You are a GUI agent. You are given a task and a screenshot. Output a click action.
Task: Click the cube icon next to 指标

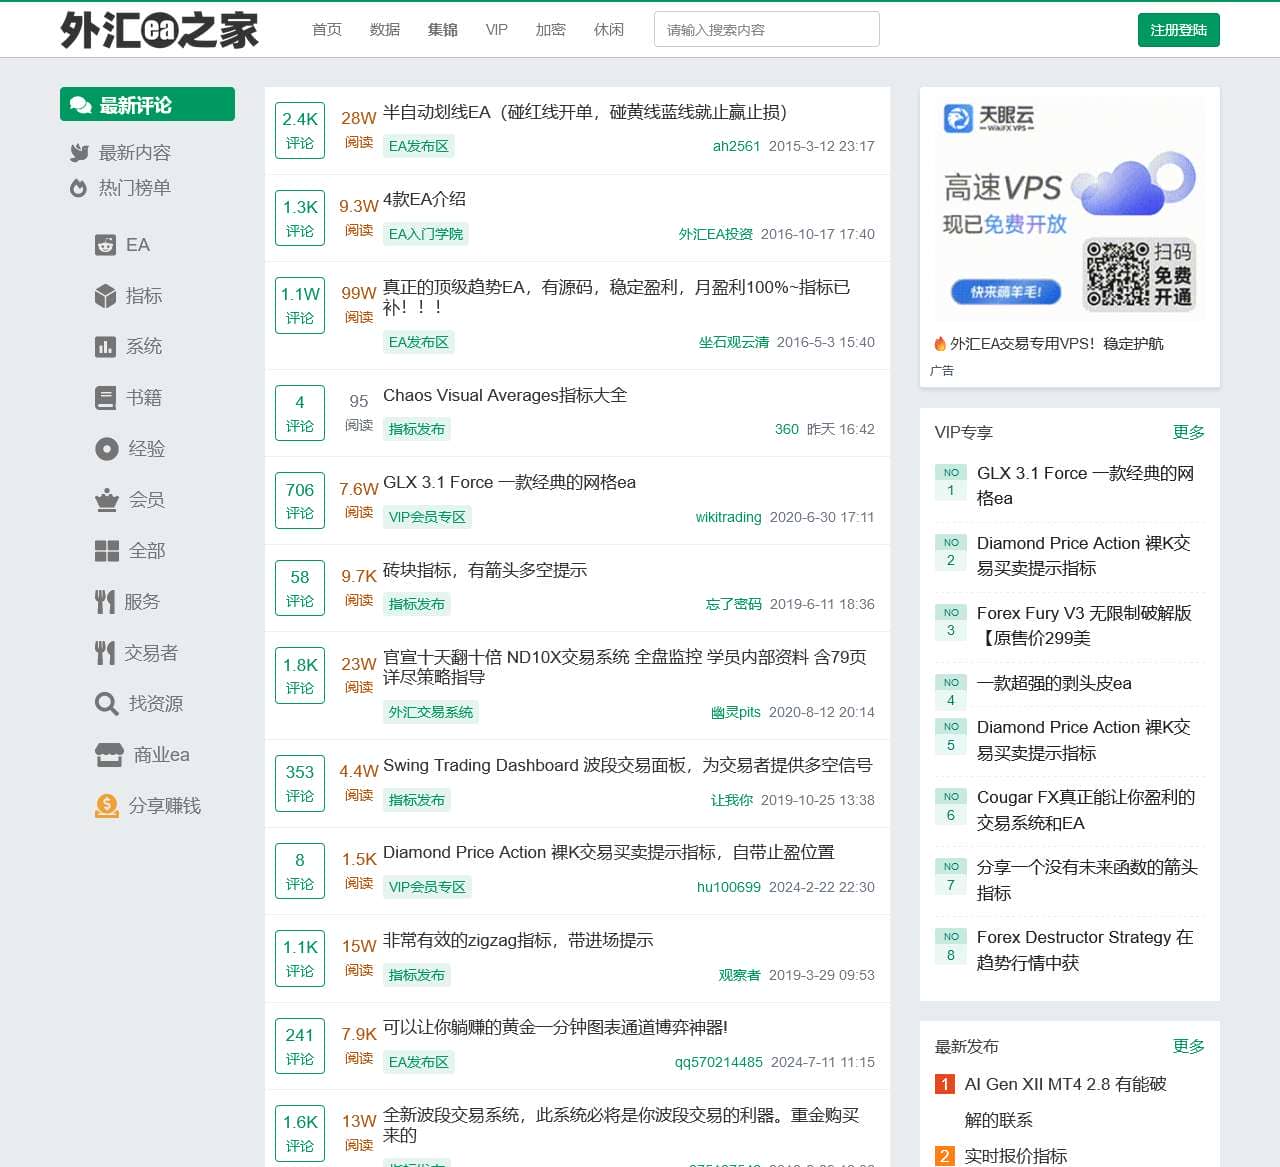(105, 296)
